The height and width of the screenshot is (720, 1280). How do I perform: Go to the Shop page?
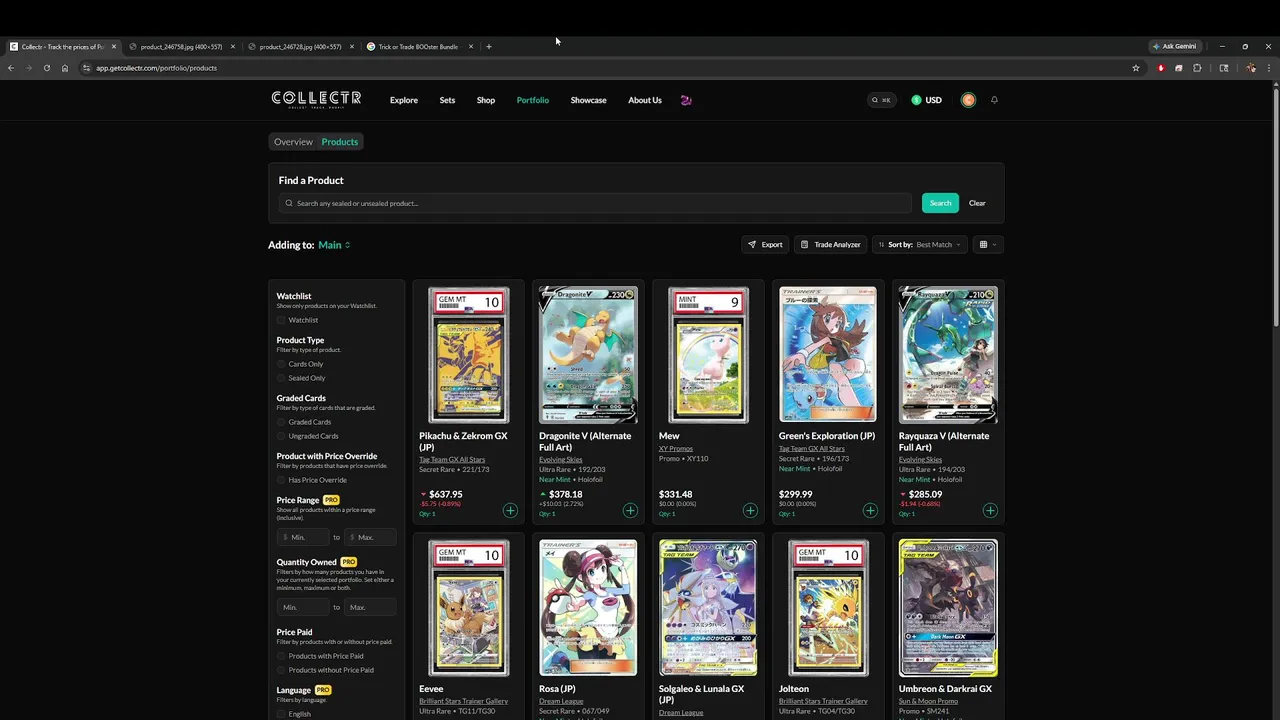(x=486, y=100)
